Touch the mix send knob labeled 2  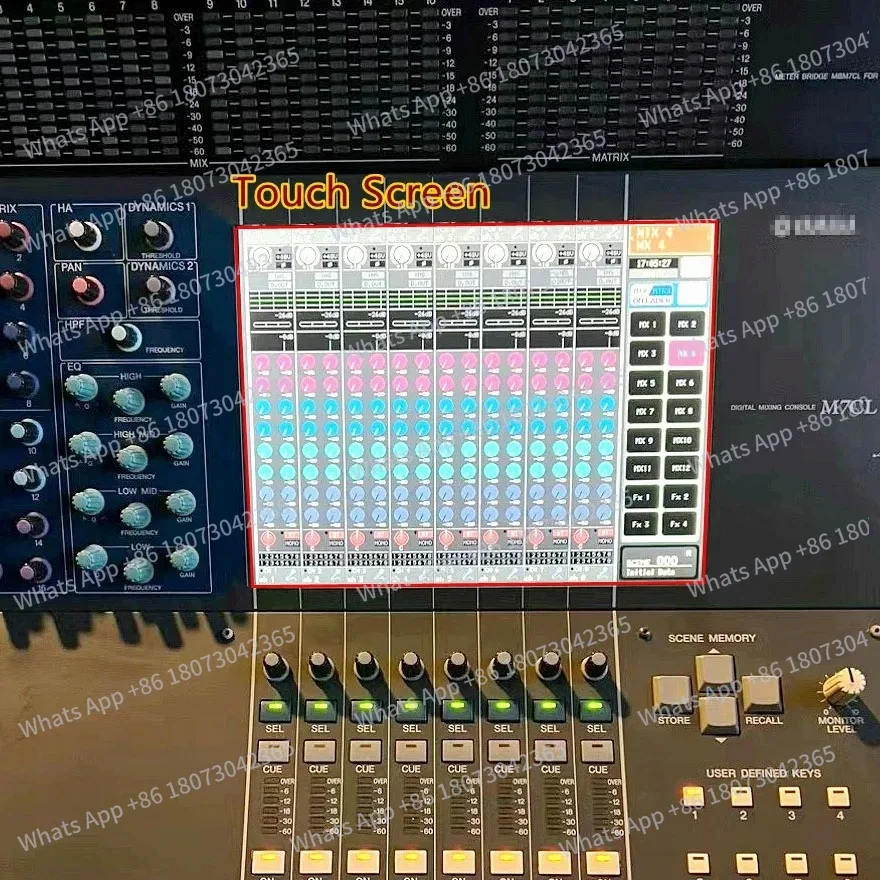[x=13, y=236]
